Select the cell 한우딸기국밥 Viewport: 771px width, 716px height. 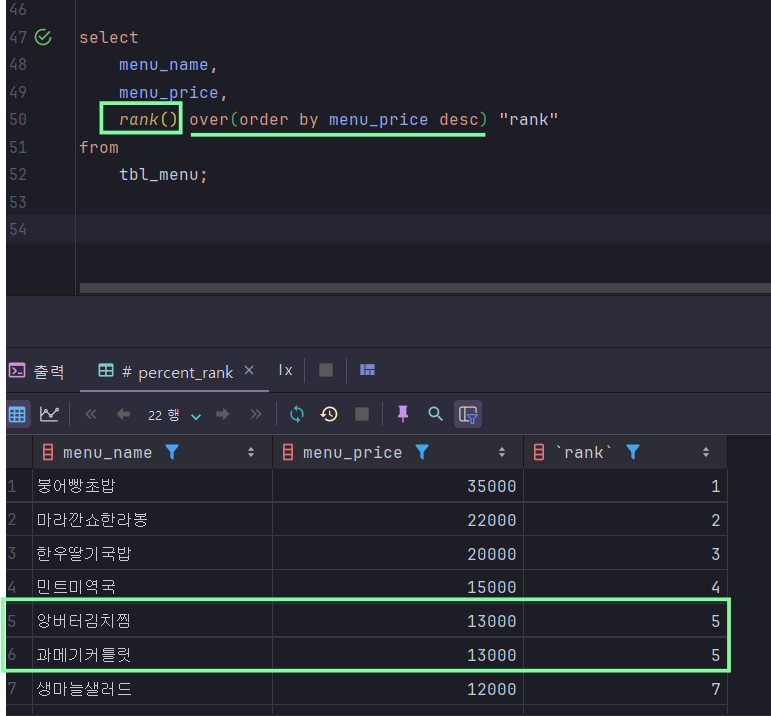coord(152,554)
